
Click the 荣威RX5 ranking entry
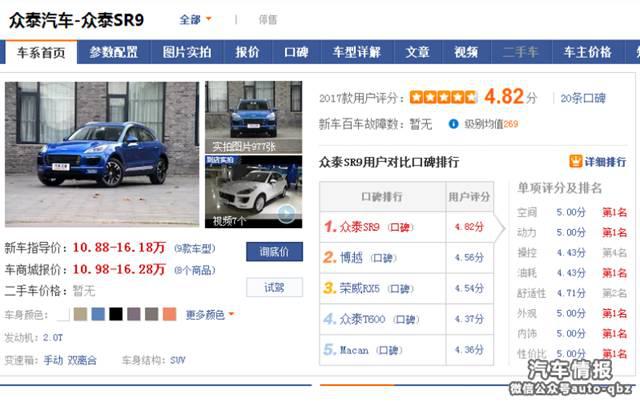357,288
